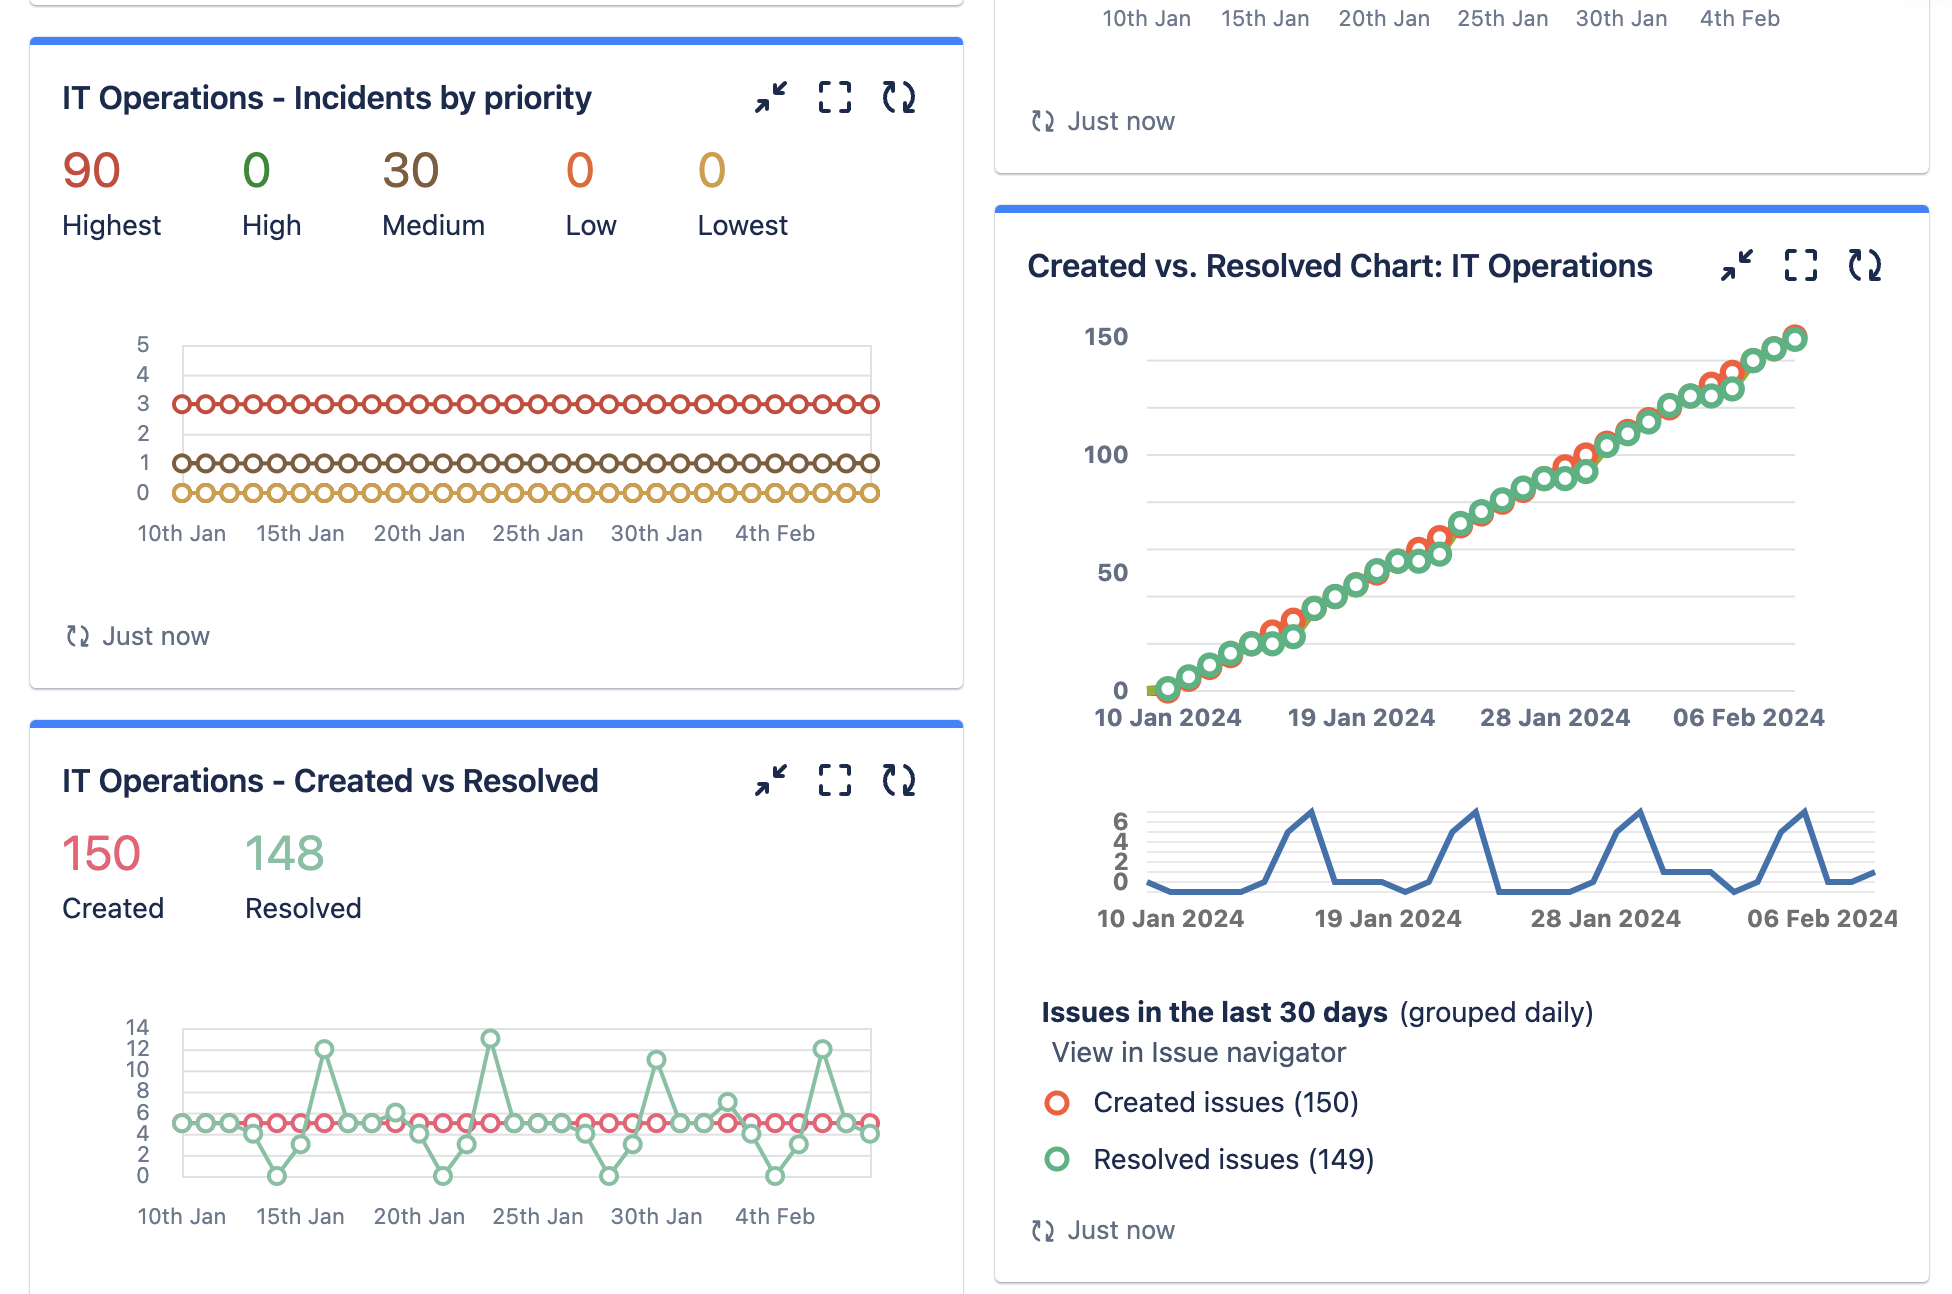
Task: Open Resolved issues (149) link
Action: (x=1233, y=1159)
